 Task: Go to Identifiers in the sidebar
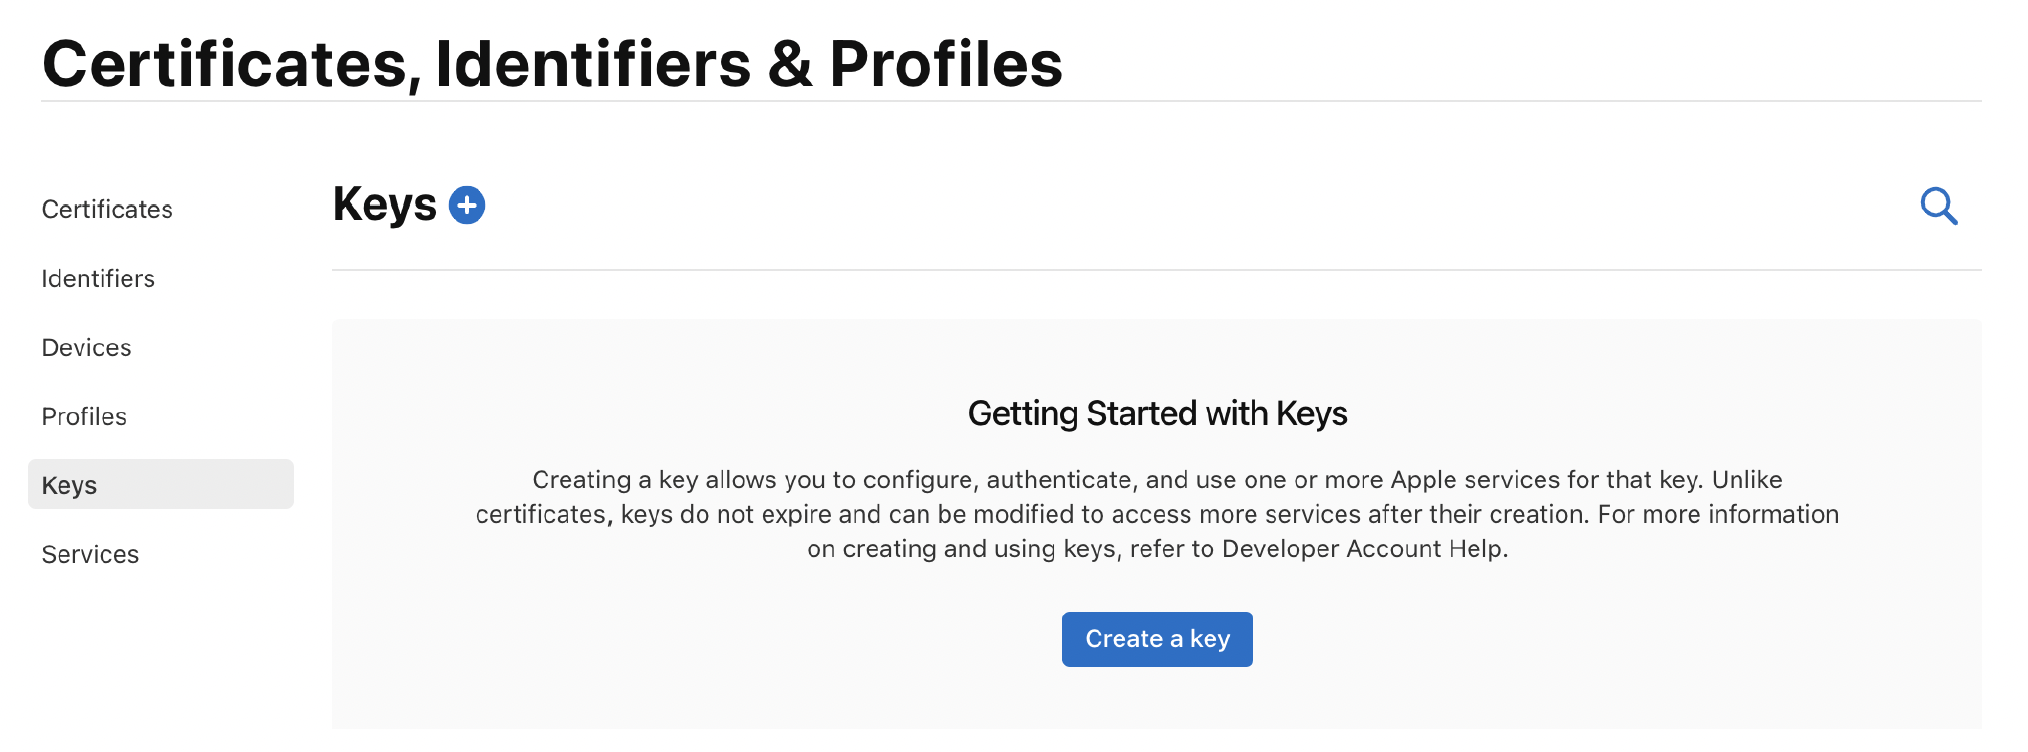click(98, 278)
